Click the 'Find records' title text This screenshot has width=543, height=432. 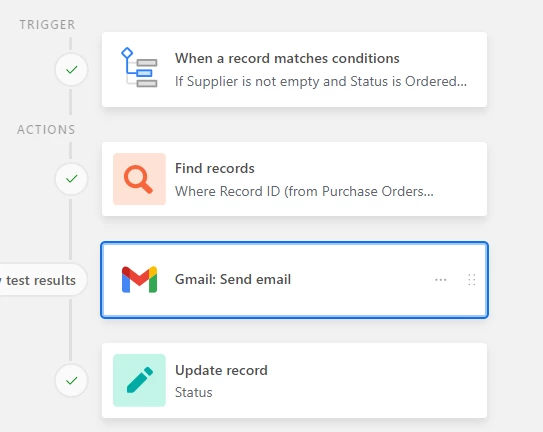coord(215,168)
